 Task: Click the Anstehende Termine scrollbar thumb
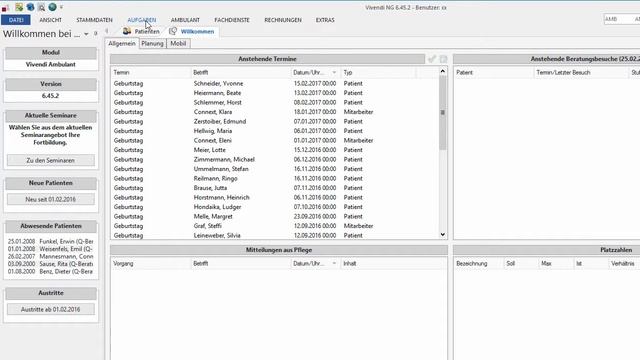click(x=442, y=112)
